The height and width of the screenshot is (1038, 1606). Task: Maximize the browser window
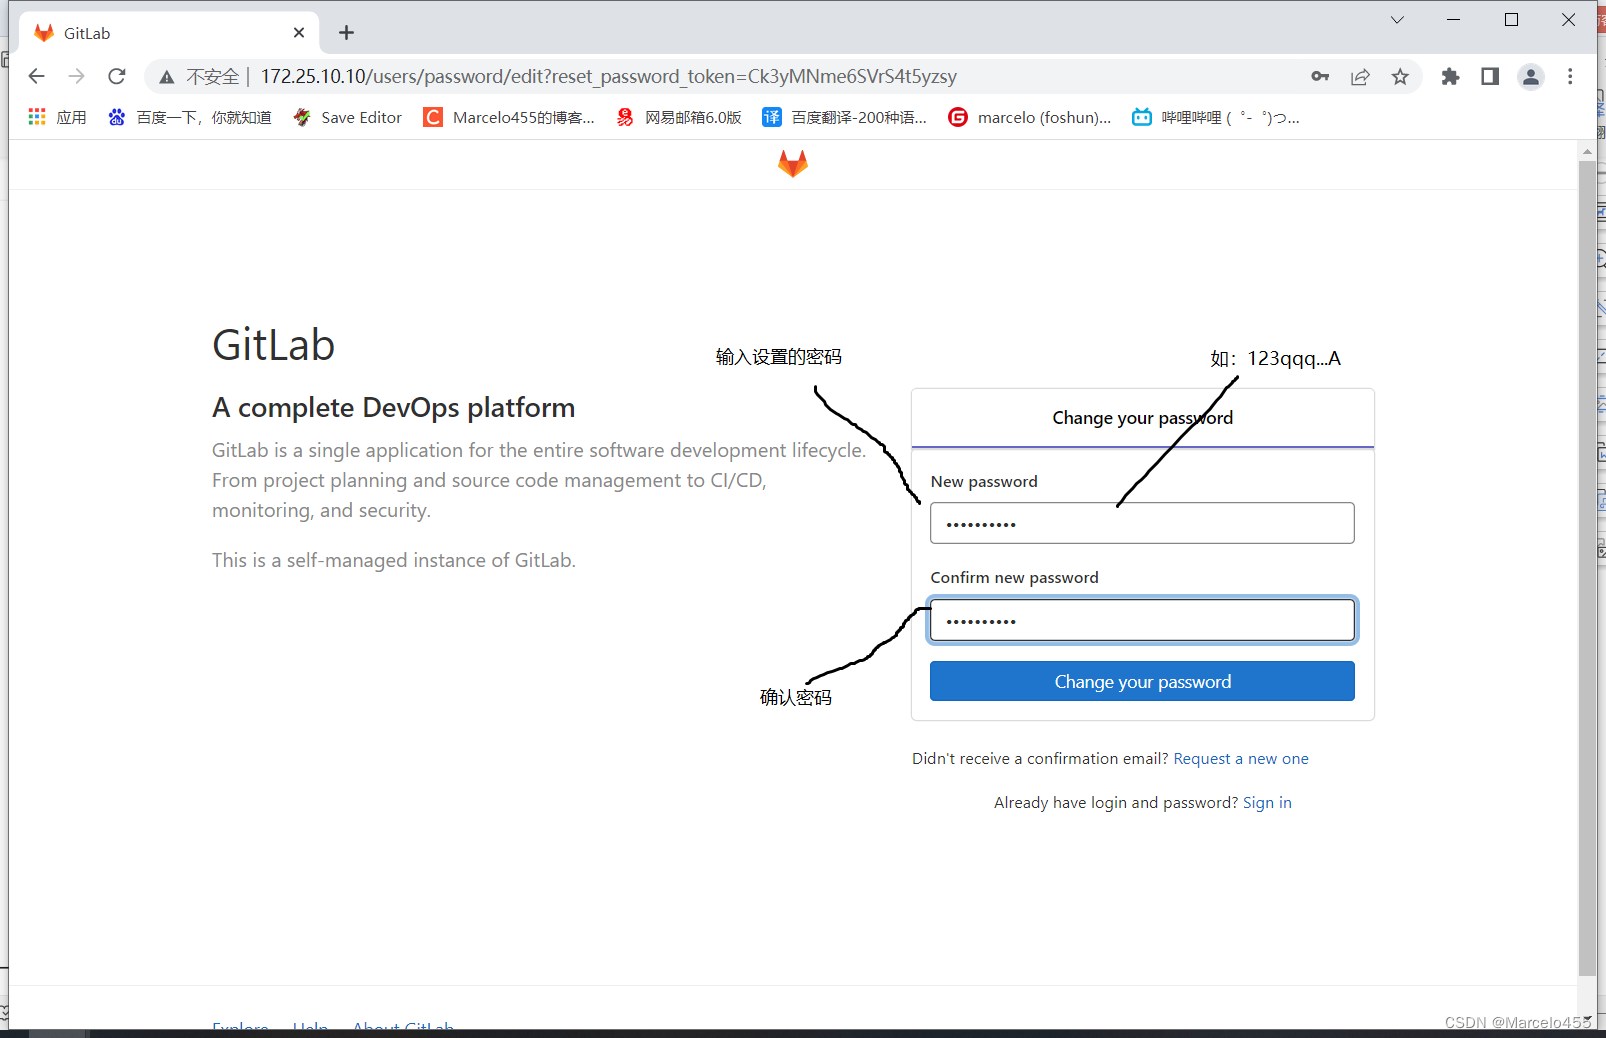pos(1511,20)
